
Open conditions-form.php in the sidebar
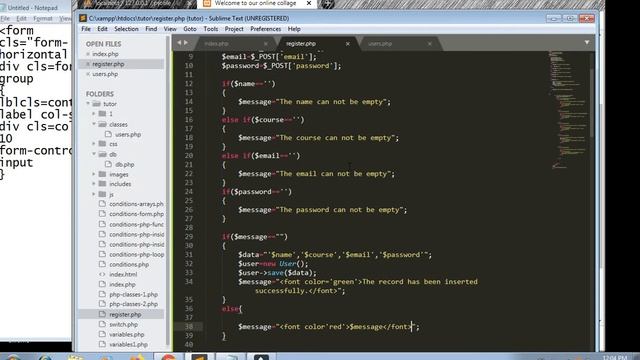click(136, 214)
